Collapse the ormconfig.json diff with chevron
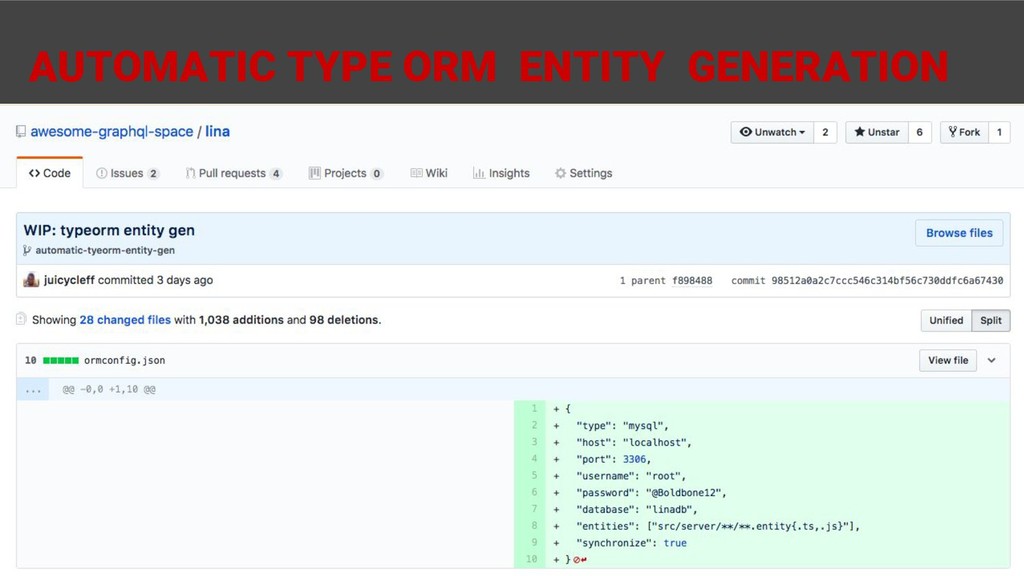 [991, 360]
